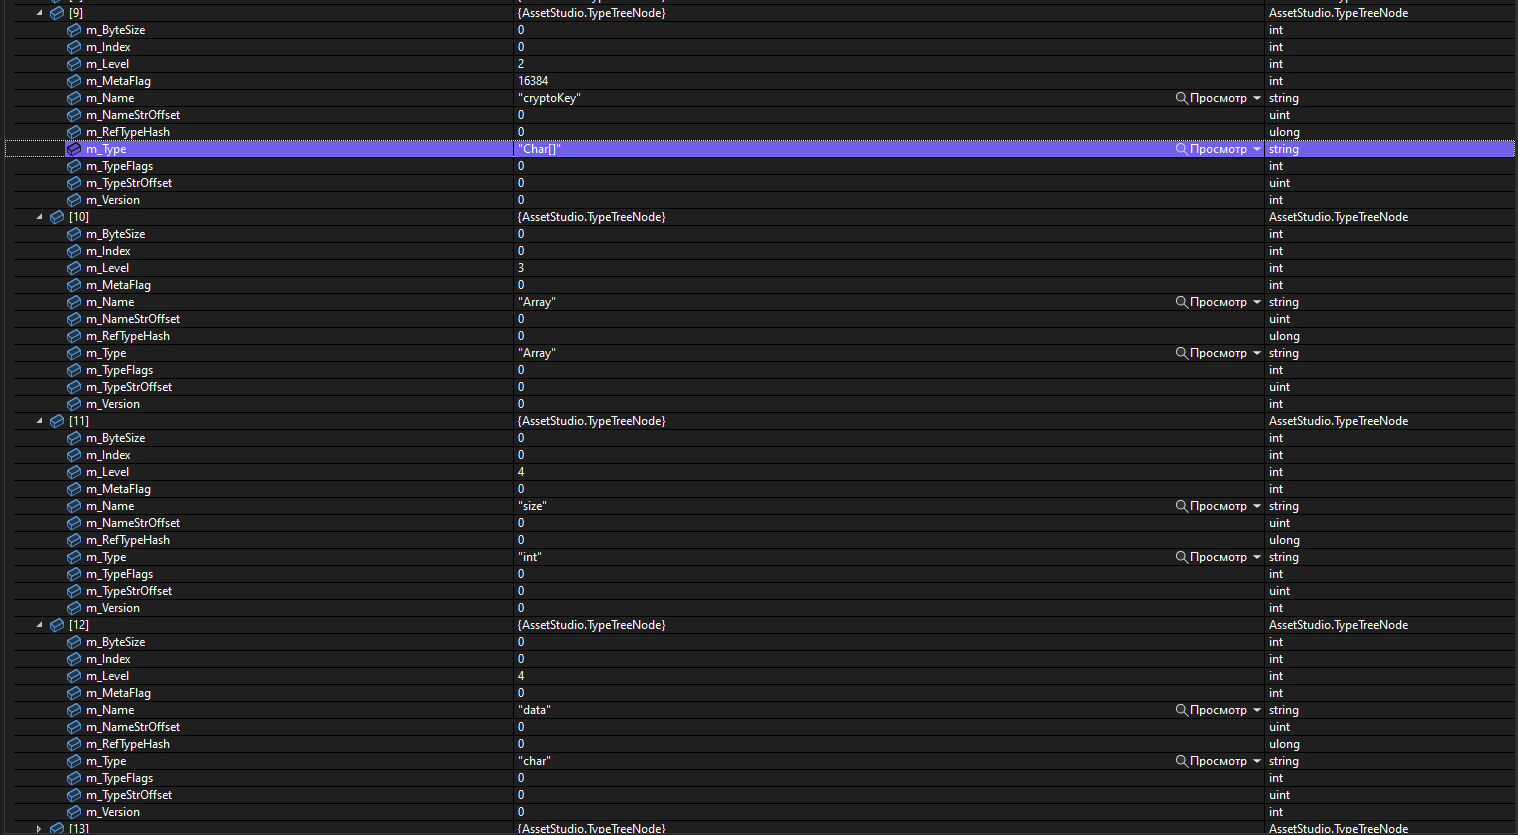
Task: Click the field icon of m_Level in node [10]
Action: [x=74, y=268]
